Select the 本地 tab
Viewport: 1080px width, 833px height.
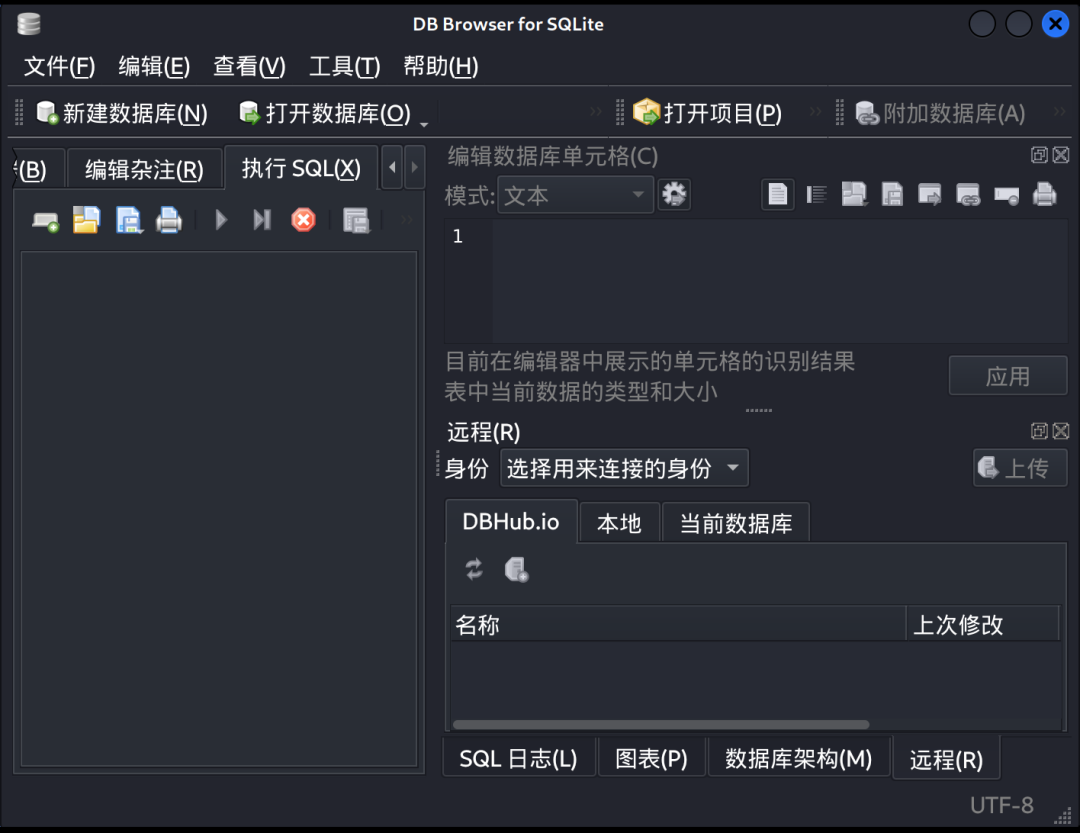point(619,524)
